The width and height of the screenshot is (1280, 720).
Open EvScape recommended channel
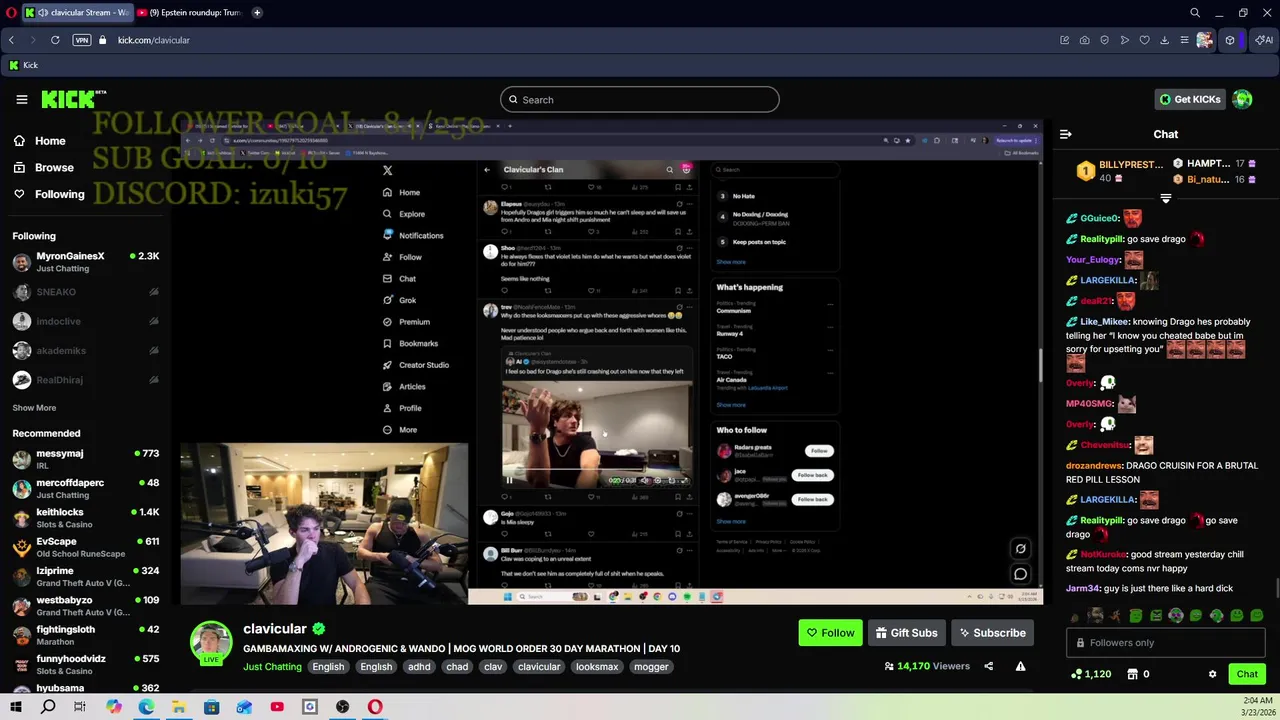(85, 547)
